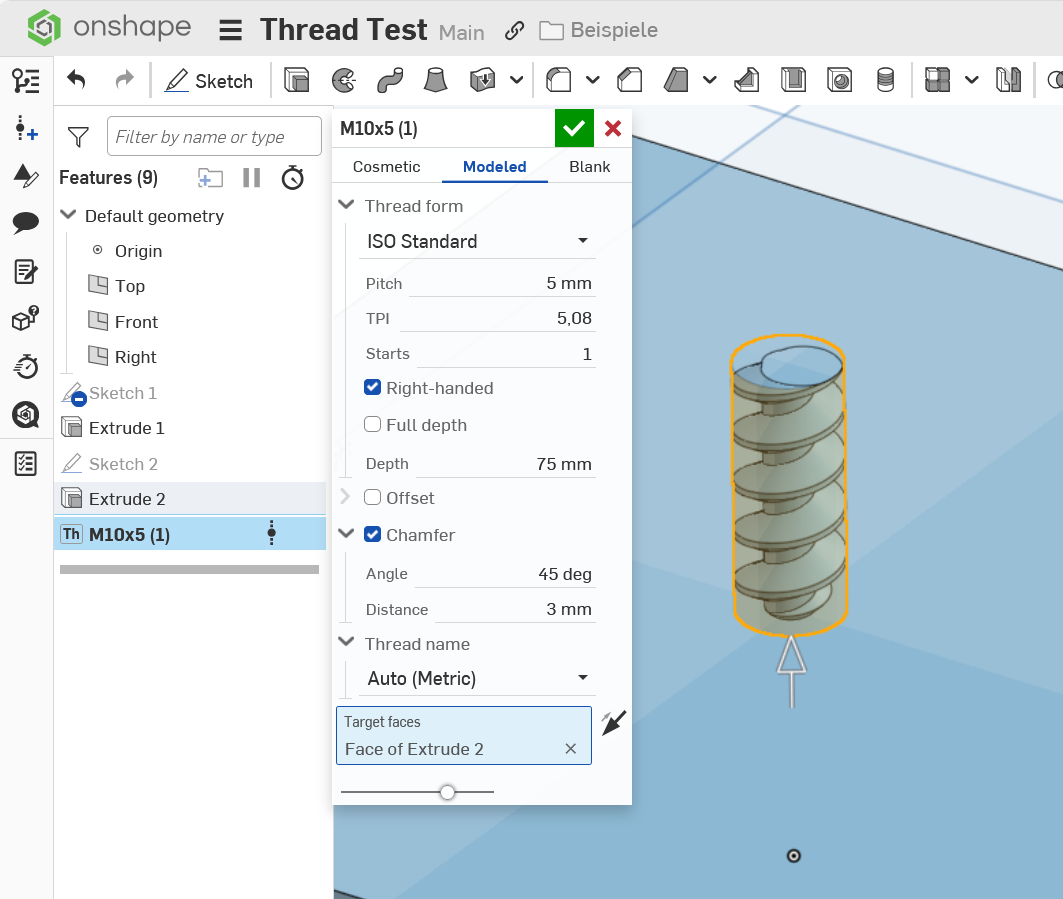Click the feature filter funnel icon
1063x899 pixels.
78,137
